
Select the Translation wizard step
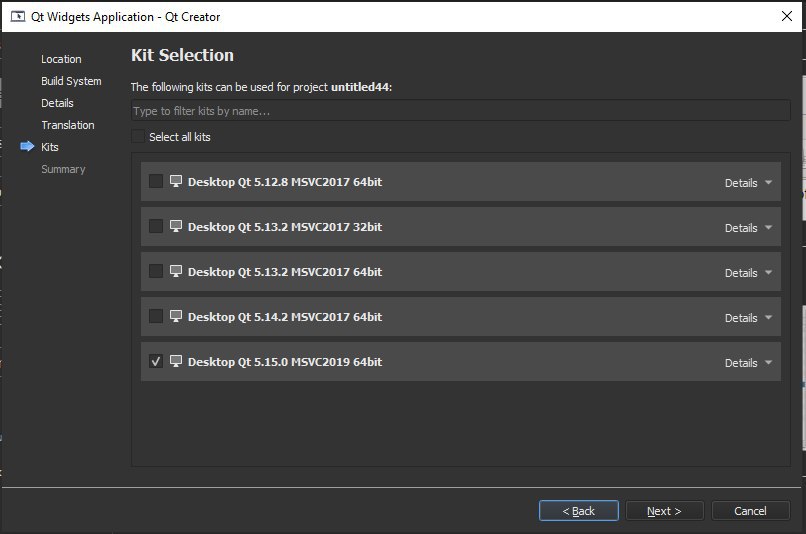pos(68,125)
